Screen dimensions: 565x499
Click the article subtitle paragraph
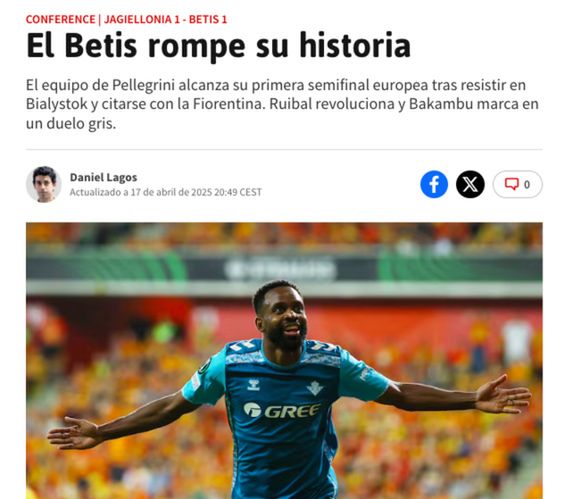pos(282,104)
